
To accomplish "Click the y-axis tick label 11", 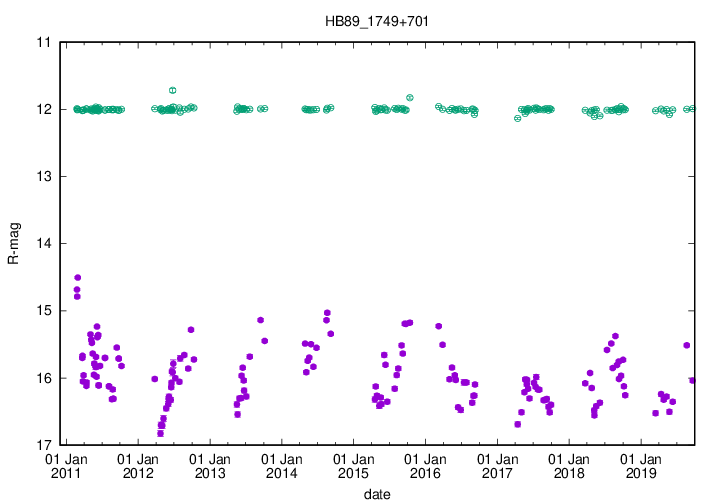I will (x=42, y=43).
